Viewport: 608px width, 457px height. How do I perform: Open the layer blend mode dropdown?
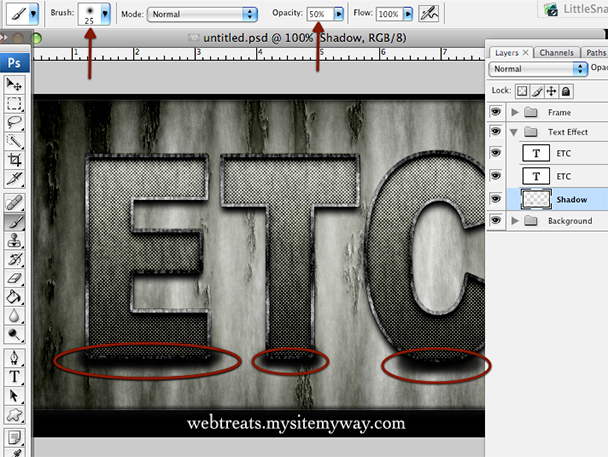coord(538,69)
